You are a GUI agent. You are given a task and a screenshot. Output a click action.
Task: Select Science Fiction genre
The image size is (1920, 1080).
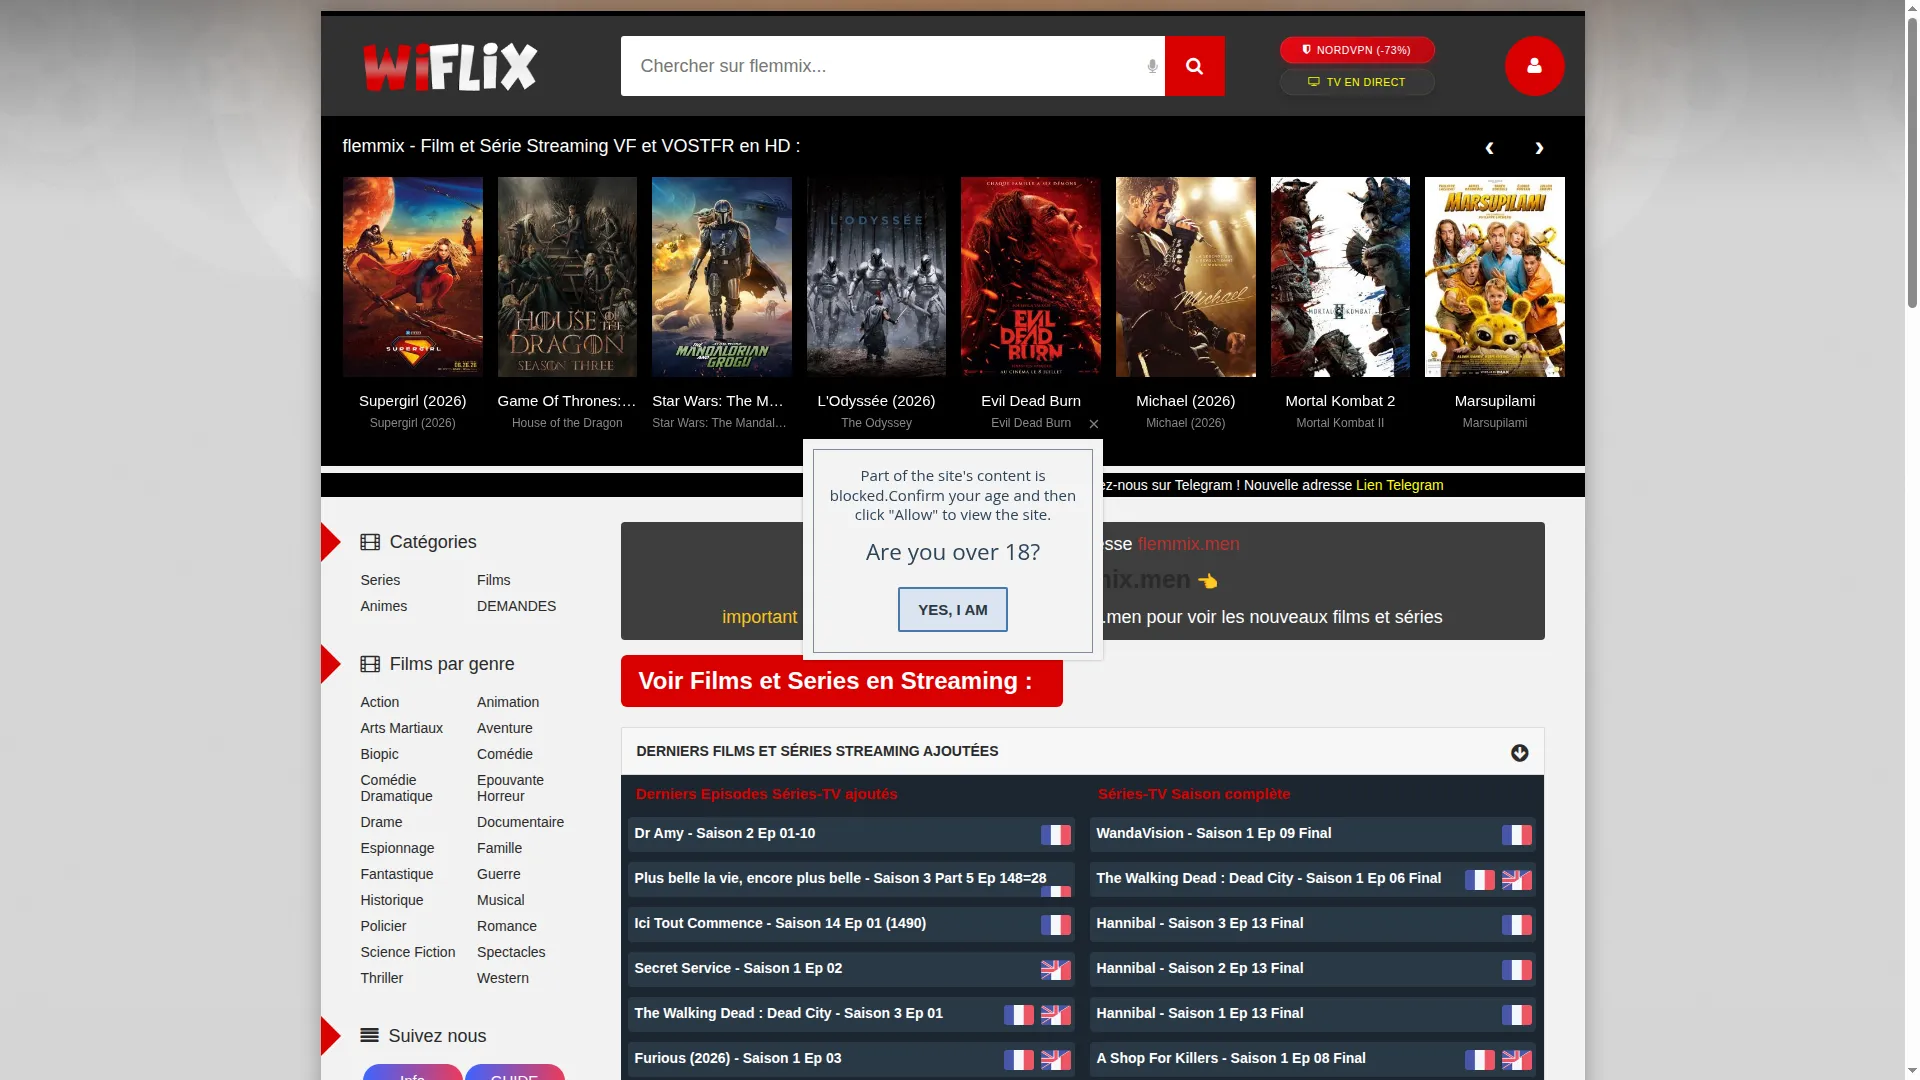coord(407,952)
